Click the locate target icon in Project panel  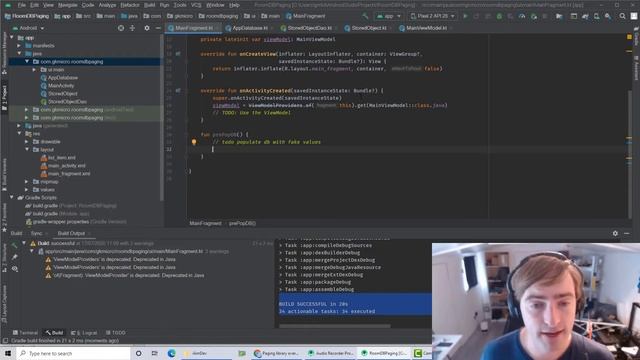pos(121,28)
